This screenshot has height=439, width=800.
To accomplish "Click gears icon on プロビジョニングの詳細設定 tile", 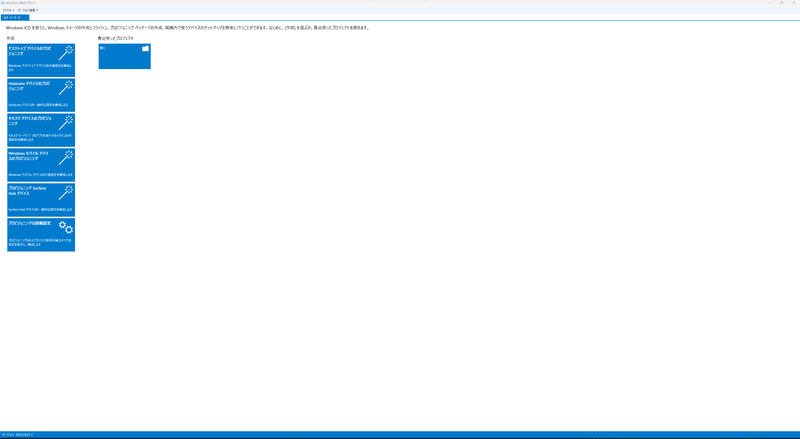I will click(x=66, y=227).
